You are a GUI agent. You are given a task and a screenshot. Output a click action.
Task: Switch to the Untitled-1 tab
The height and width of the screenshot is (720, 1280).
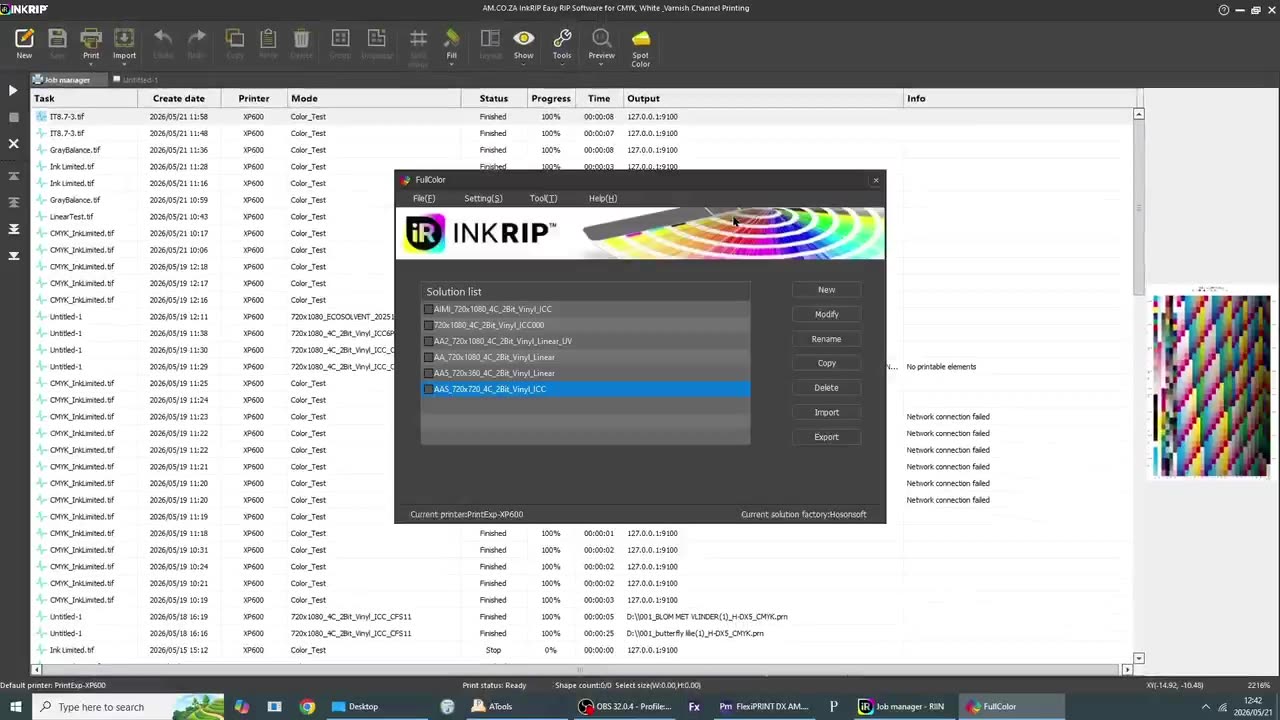tap(136, 79)
